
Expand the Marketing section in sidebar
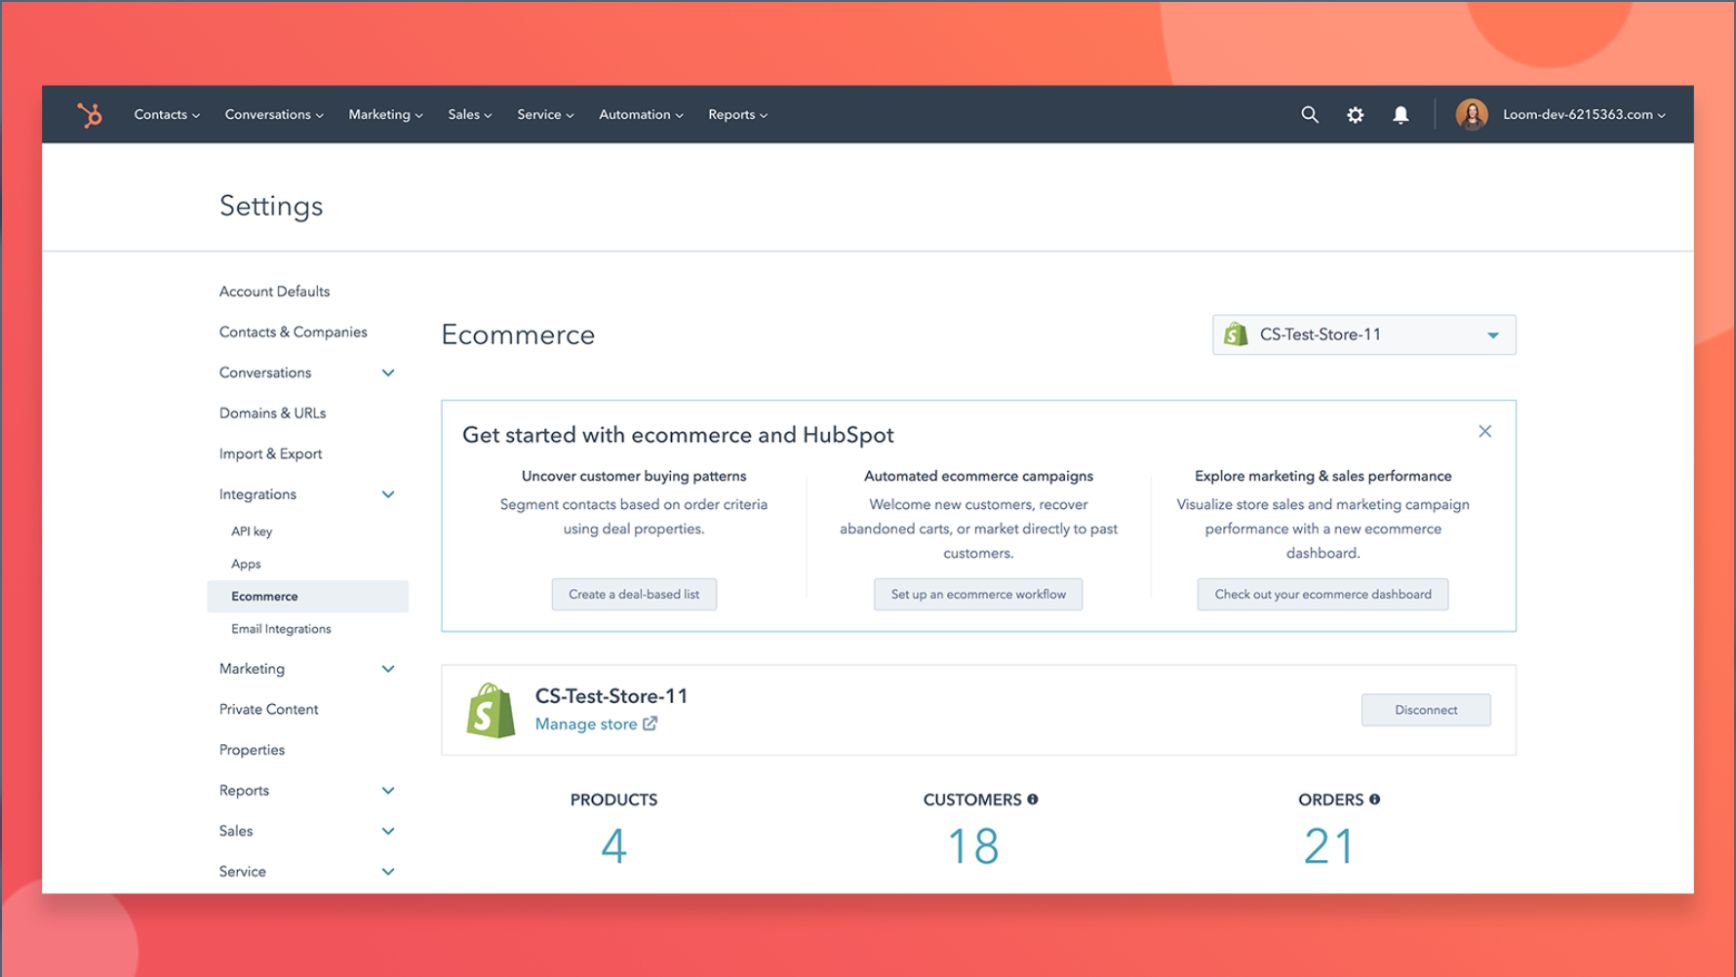pos(388,668)
